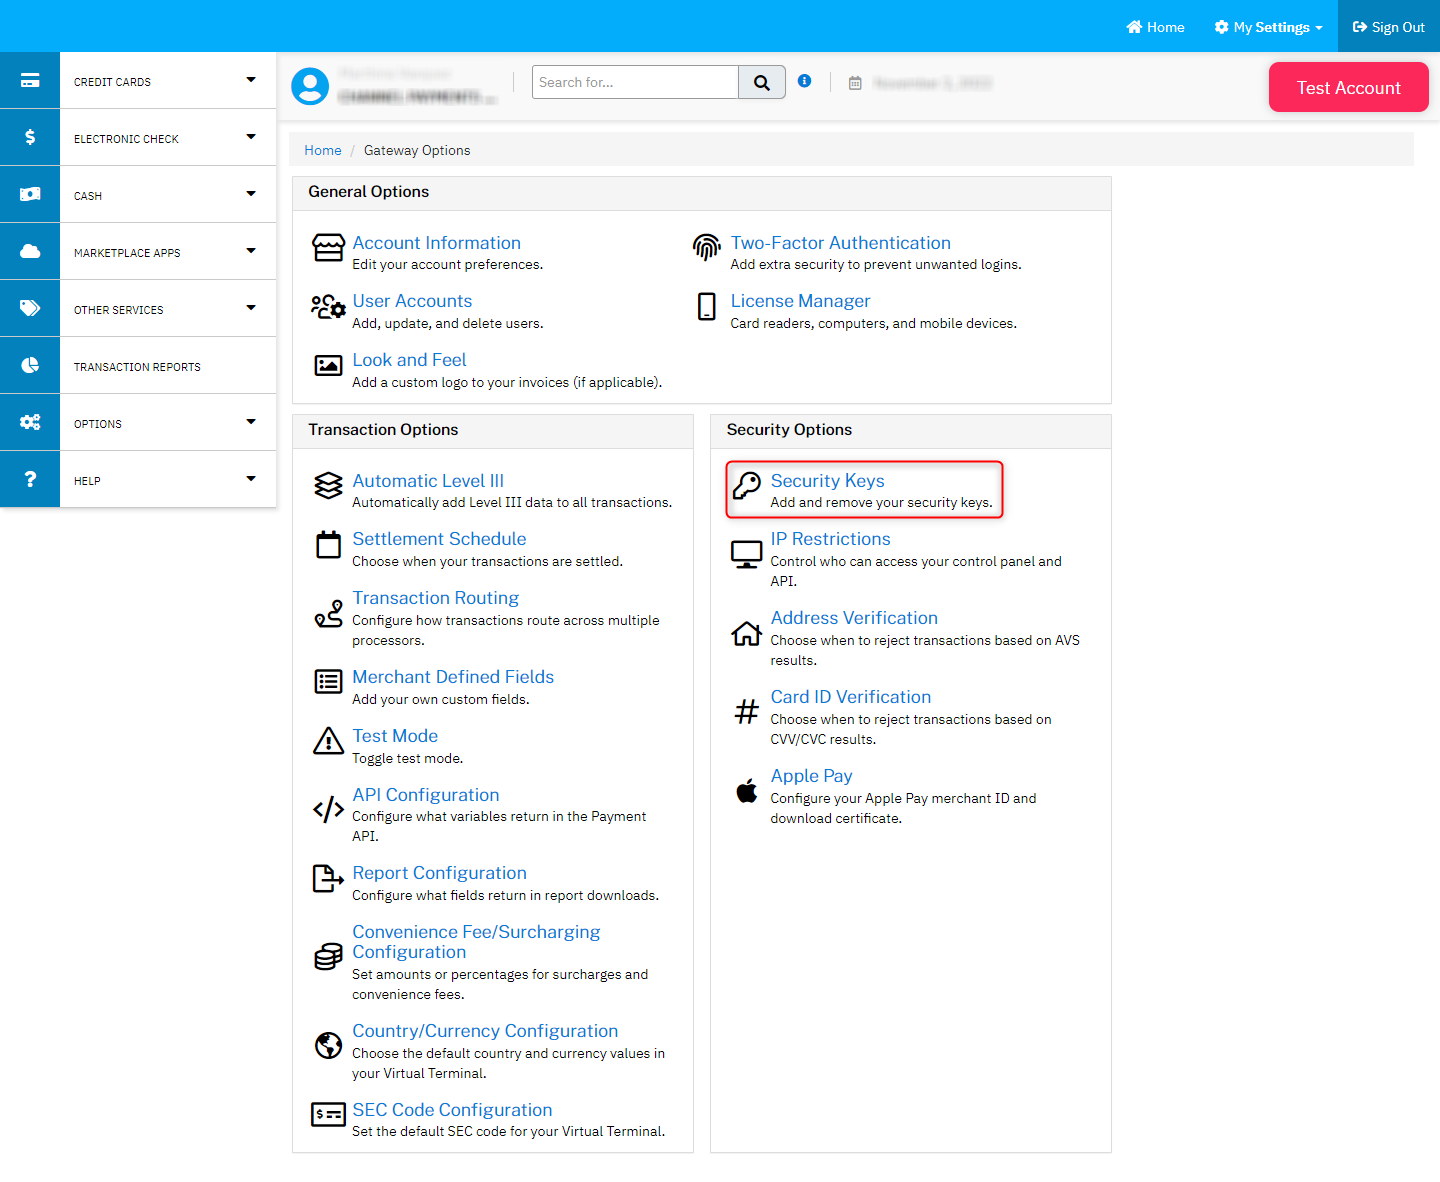The width and height of the screenshot is (1440, 1182).
Task: Click the IP Restrictions monitor icon
Action: point(746,554)
